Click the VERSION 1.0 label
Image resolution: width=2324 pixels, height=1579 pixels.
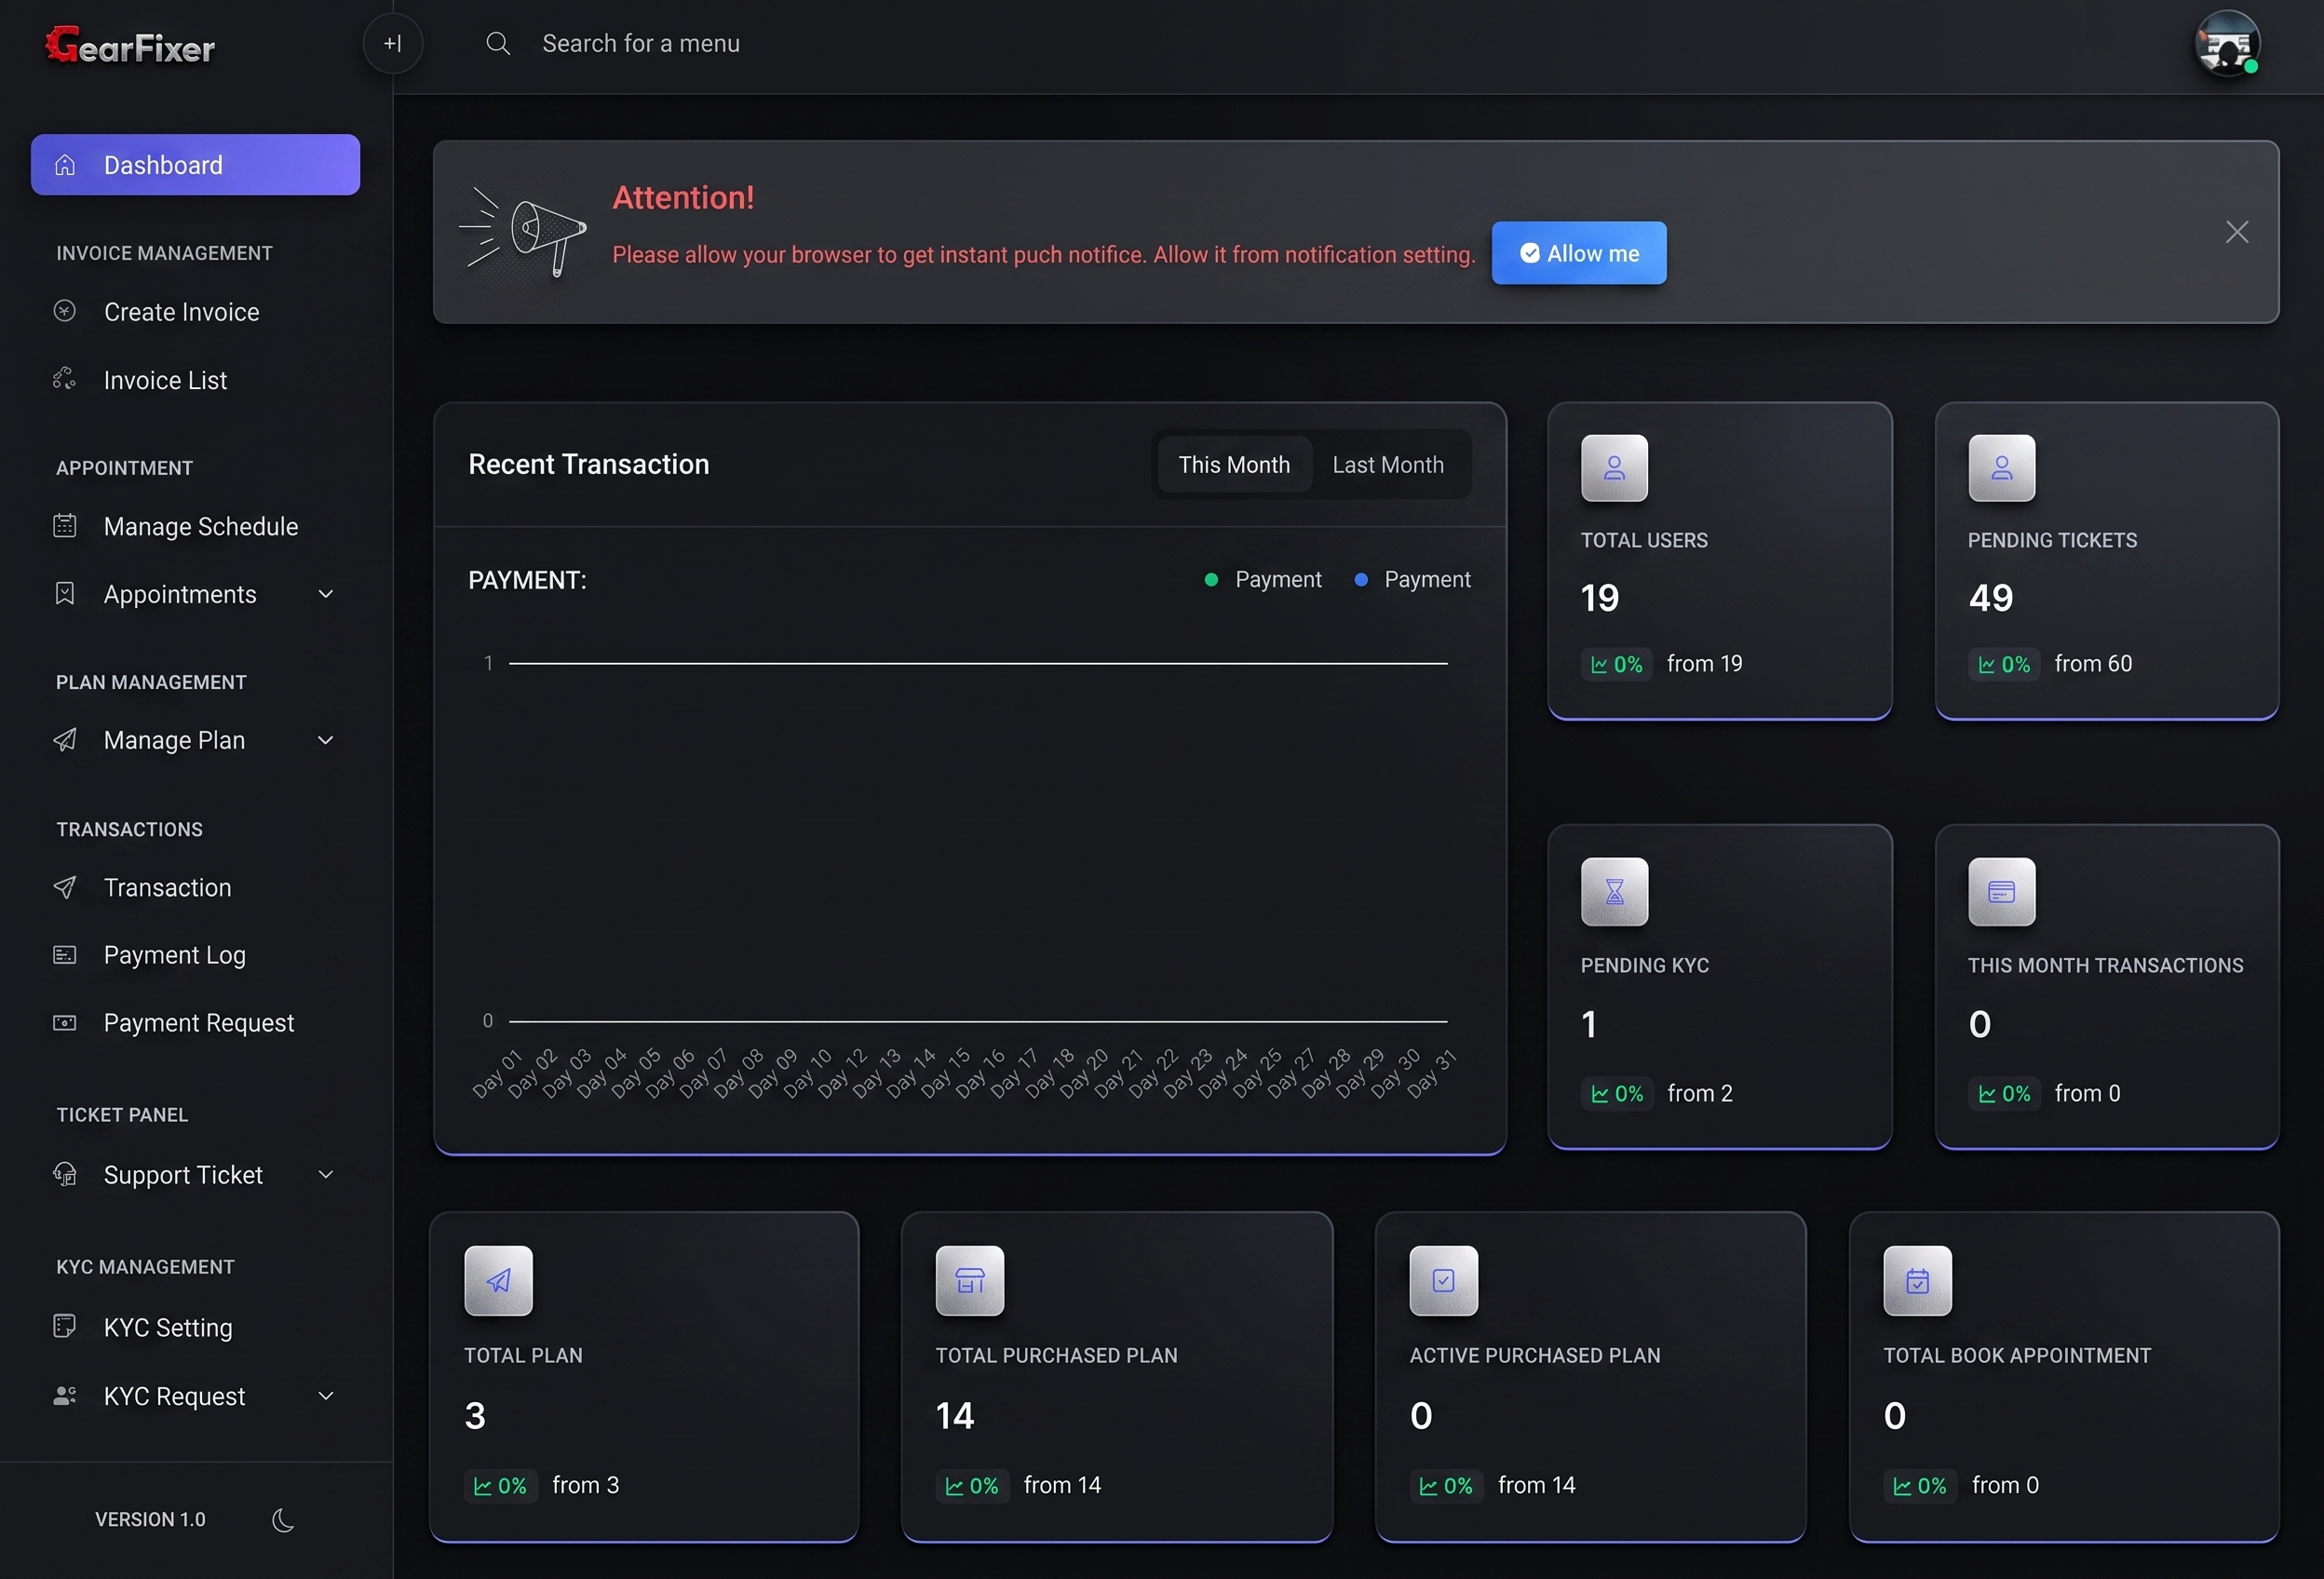coord(150,1520)
